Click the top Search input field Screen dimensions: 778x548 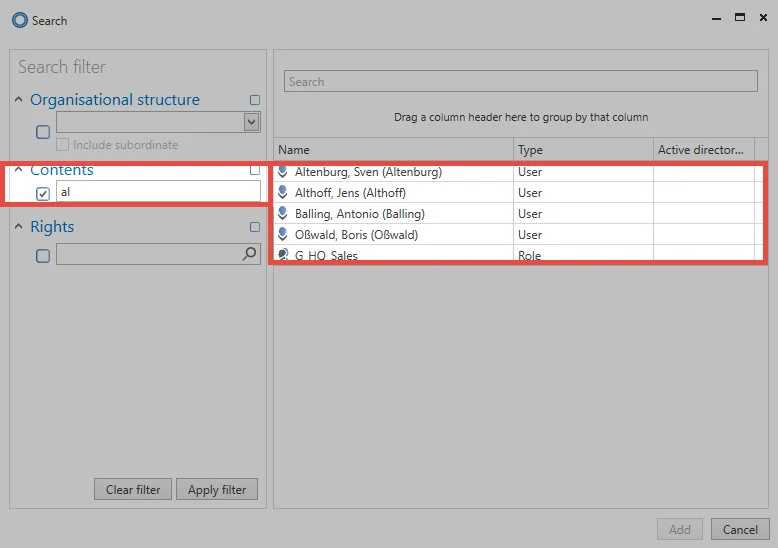click(520, 81)
